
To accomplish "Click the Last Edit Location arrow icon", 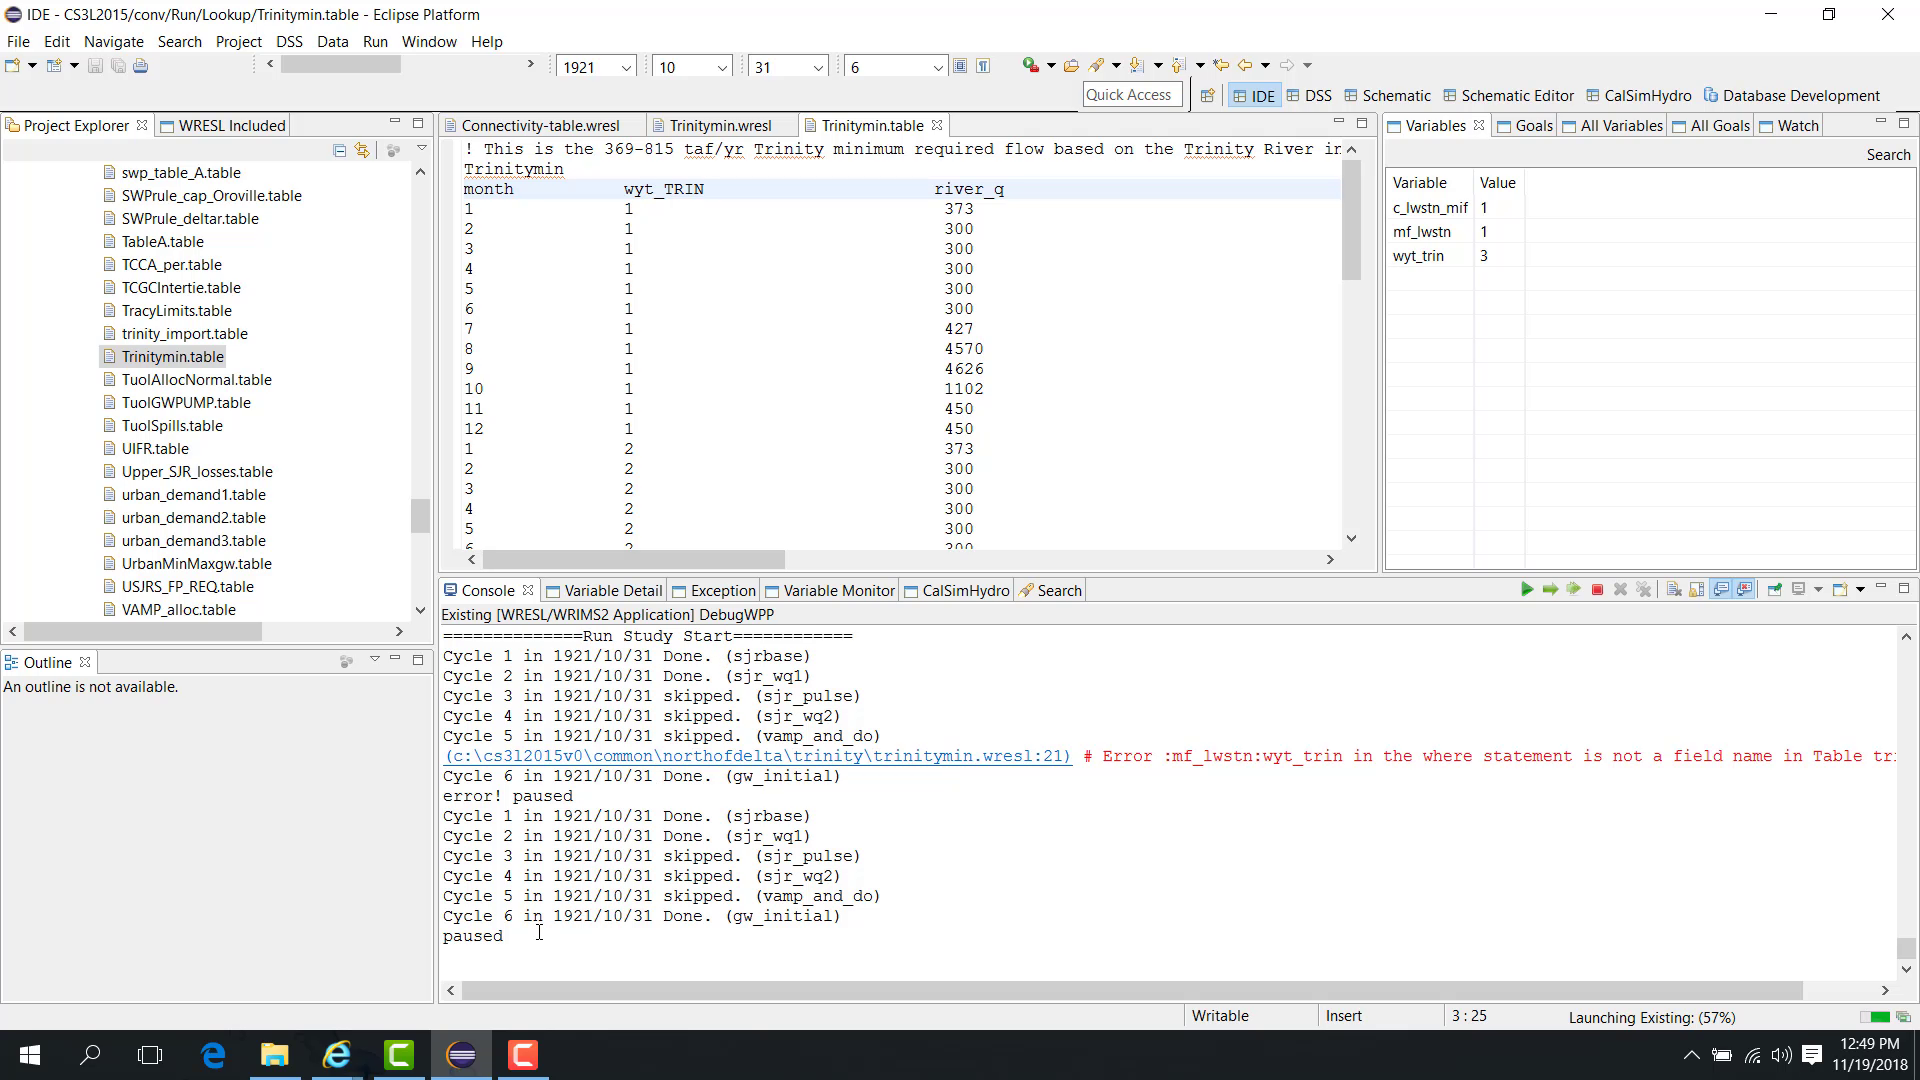I will (1221, 66).
